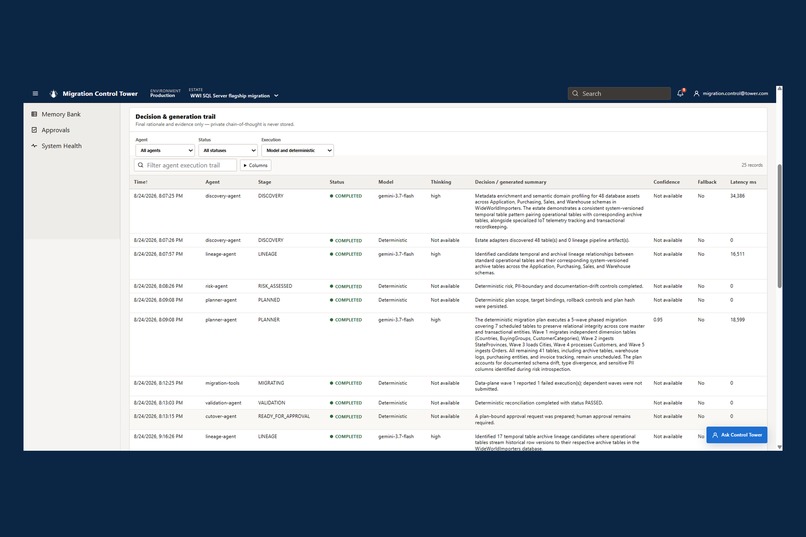Click the MIGRATING stage cell

tap(271, 383)
